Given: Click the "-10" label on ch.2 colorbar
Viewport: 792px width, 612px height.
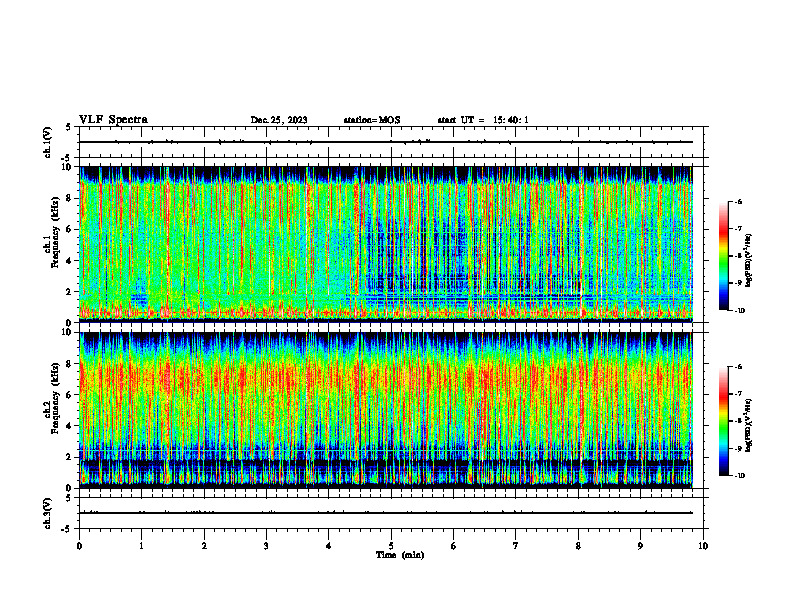Looking at the screenshot, I should pos(739,476).
